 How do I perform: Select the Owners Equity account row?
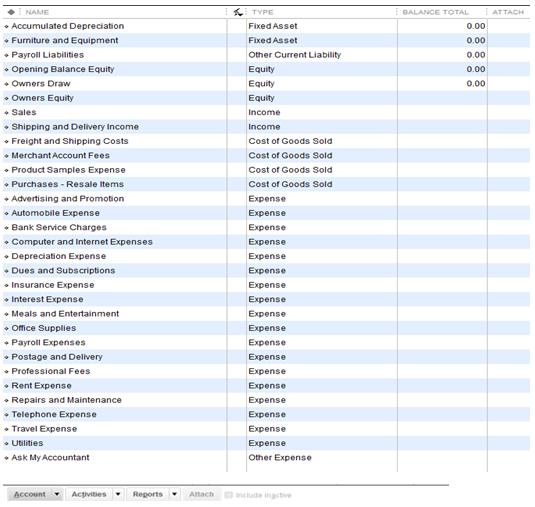click(266, 98)
